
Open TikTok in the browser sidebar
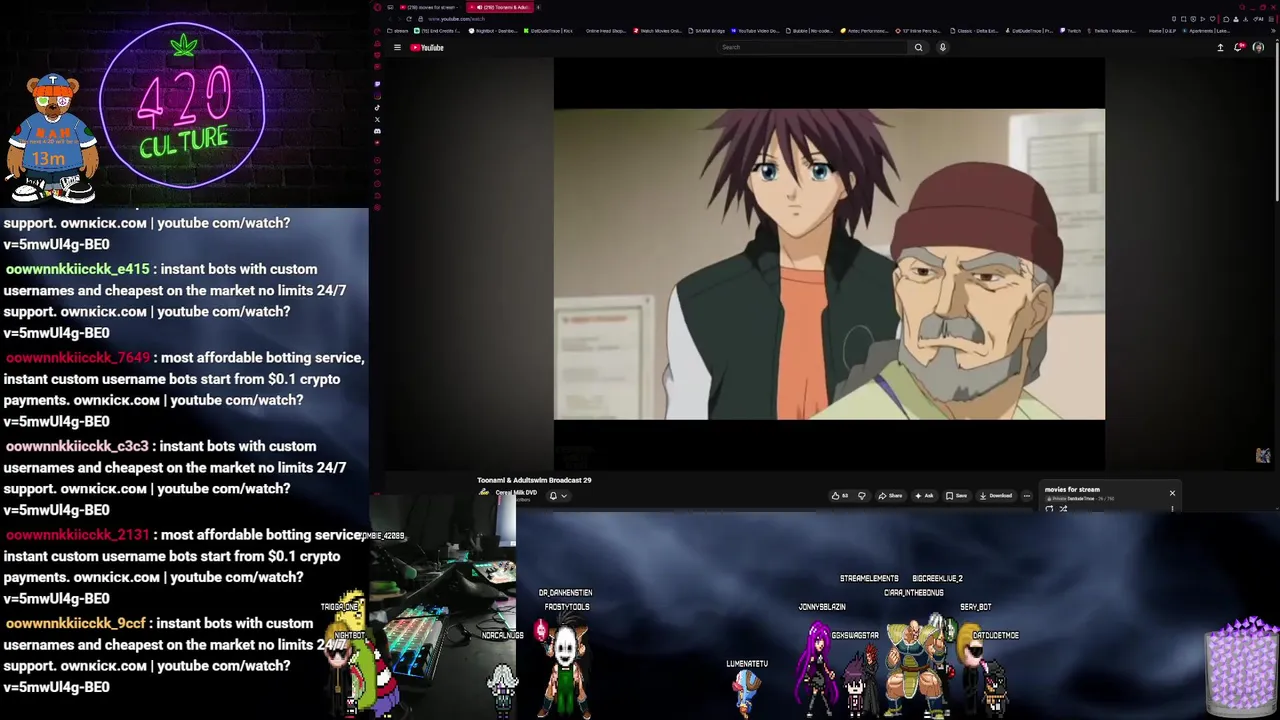pos(377,108)
